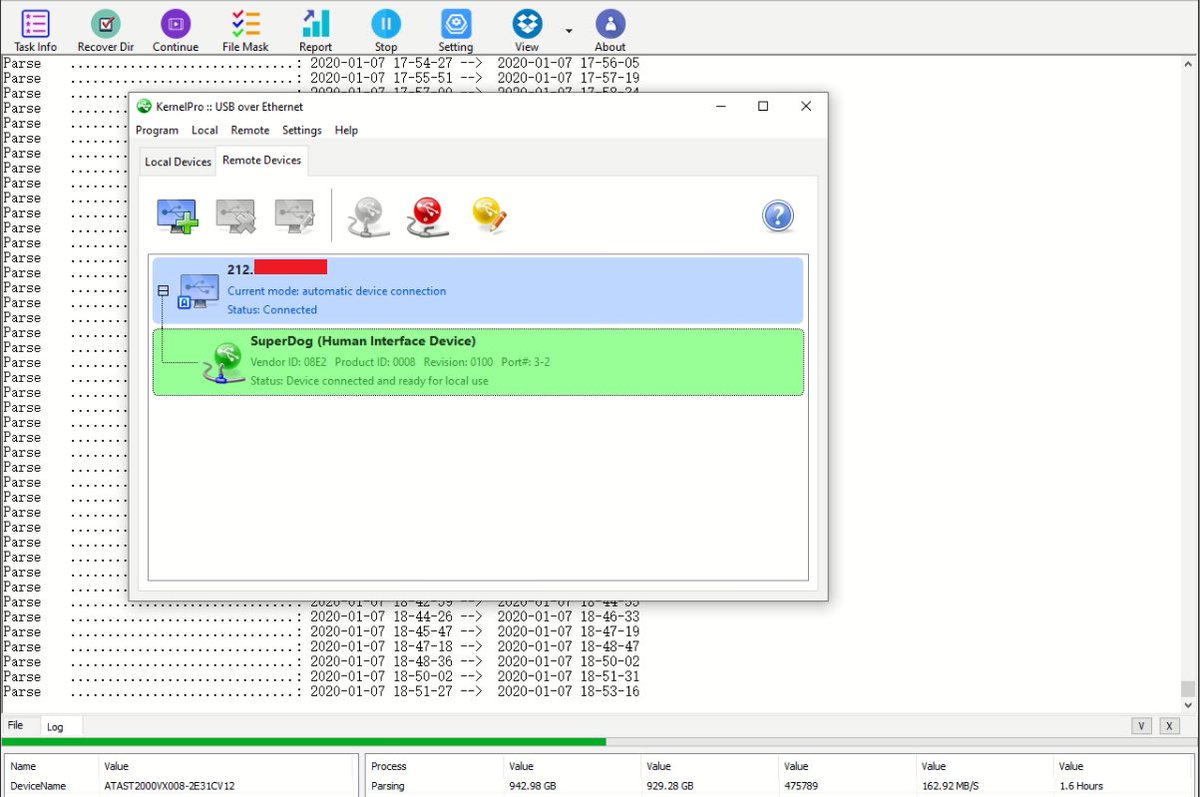
Task: Open the About toolbar icon
Action: point(610,31)
